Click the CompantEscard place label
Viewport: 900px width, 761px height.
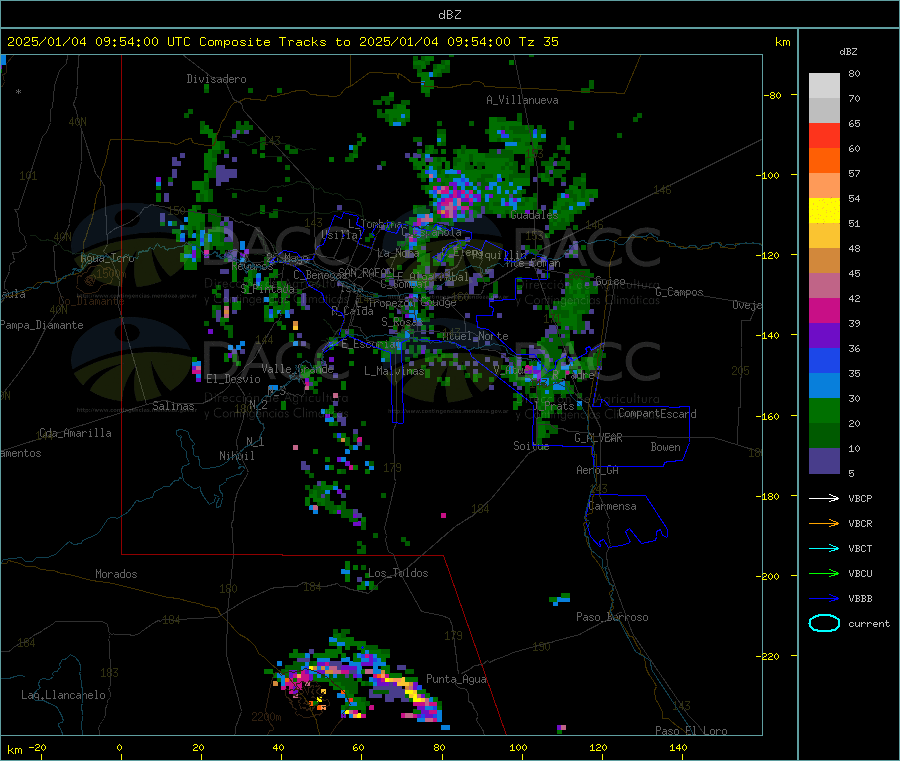pyautogui.click(x=657, y=414)
